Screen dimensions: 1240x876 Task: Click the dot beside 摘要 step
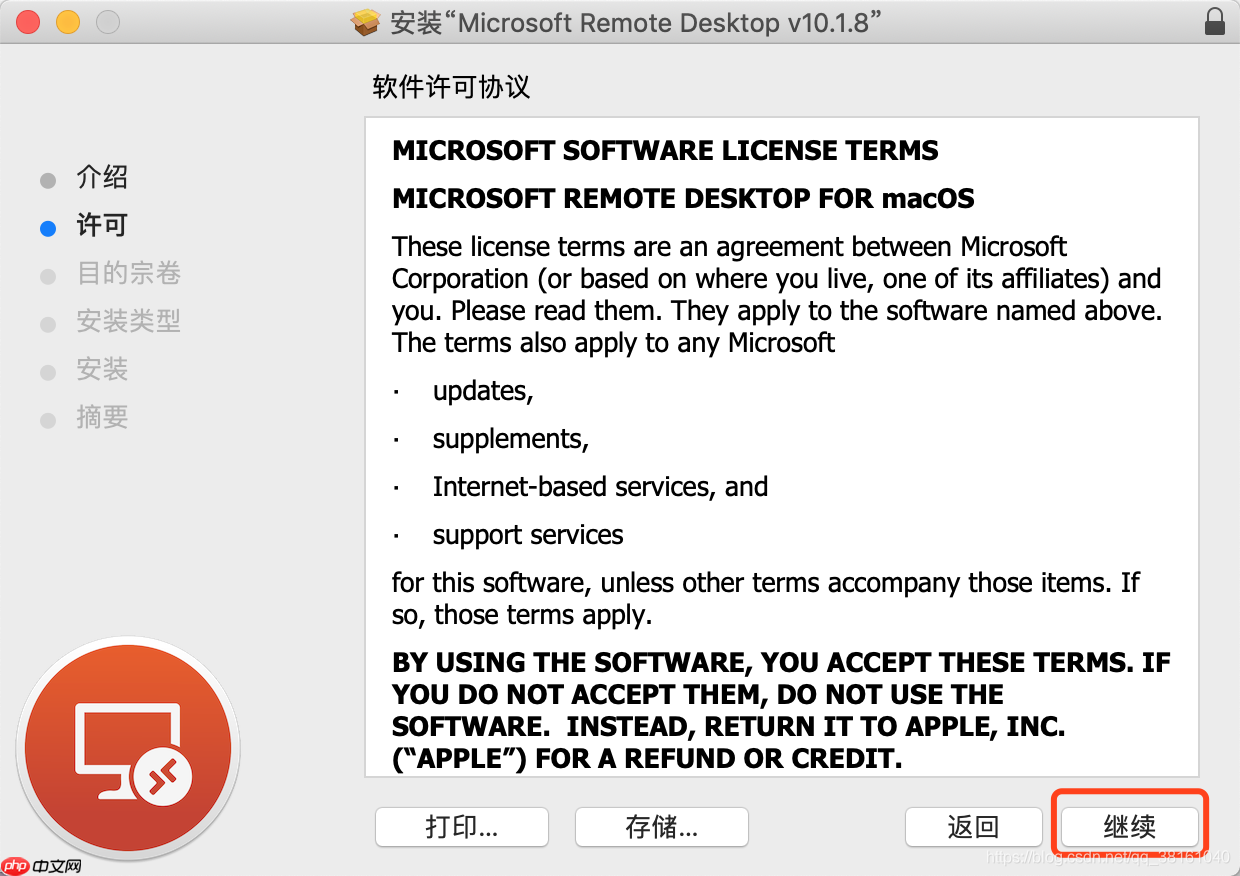pos(47,420)
